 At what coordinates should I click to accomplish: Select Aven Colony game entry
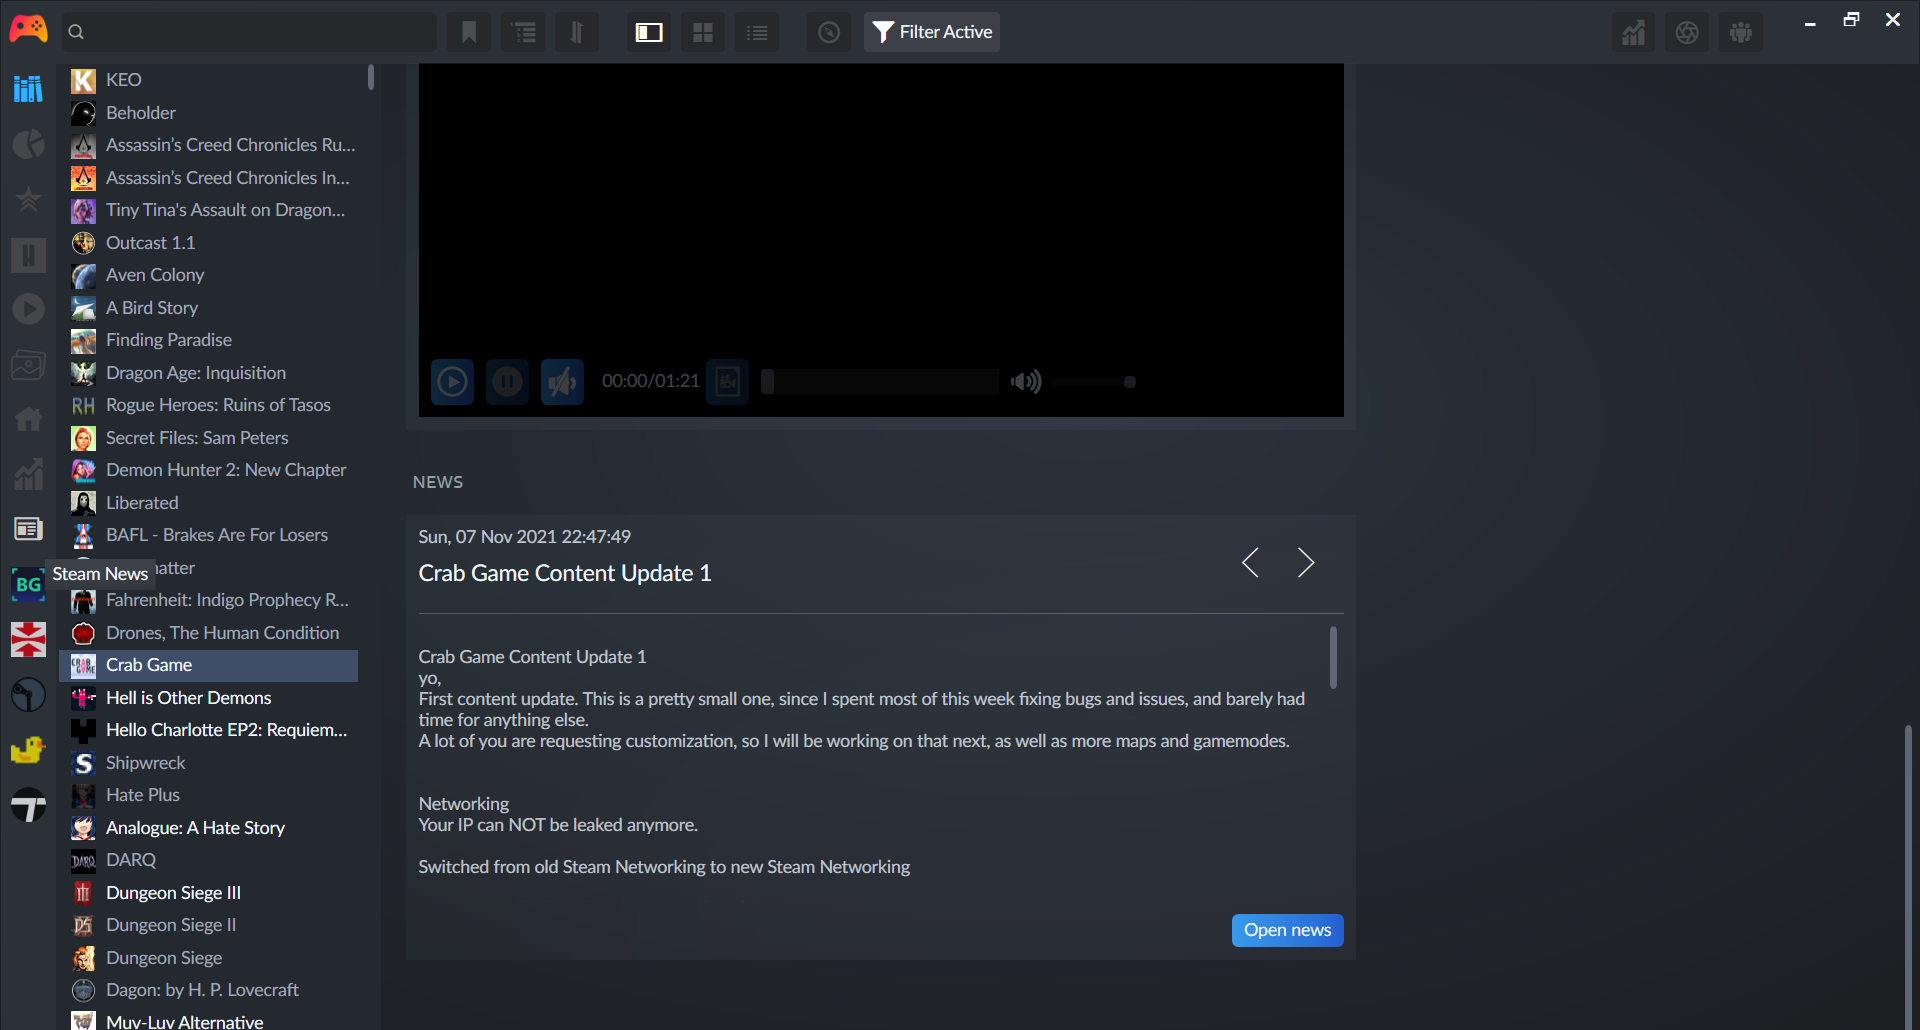(209, 275)
